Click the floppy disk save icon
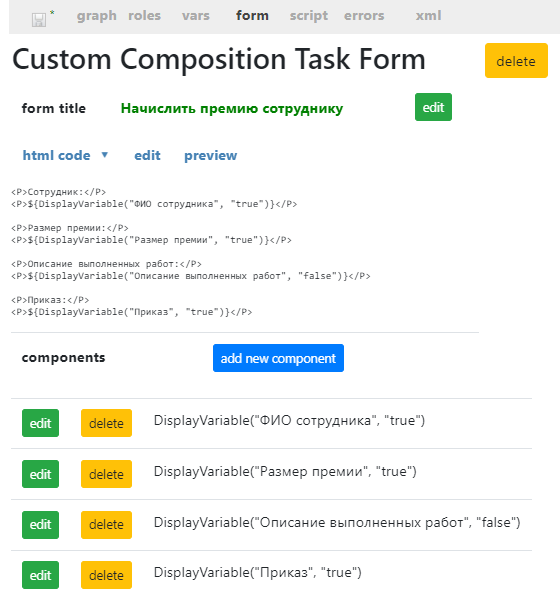The height and width of the screenshot is (612, 560). point(39,20)
